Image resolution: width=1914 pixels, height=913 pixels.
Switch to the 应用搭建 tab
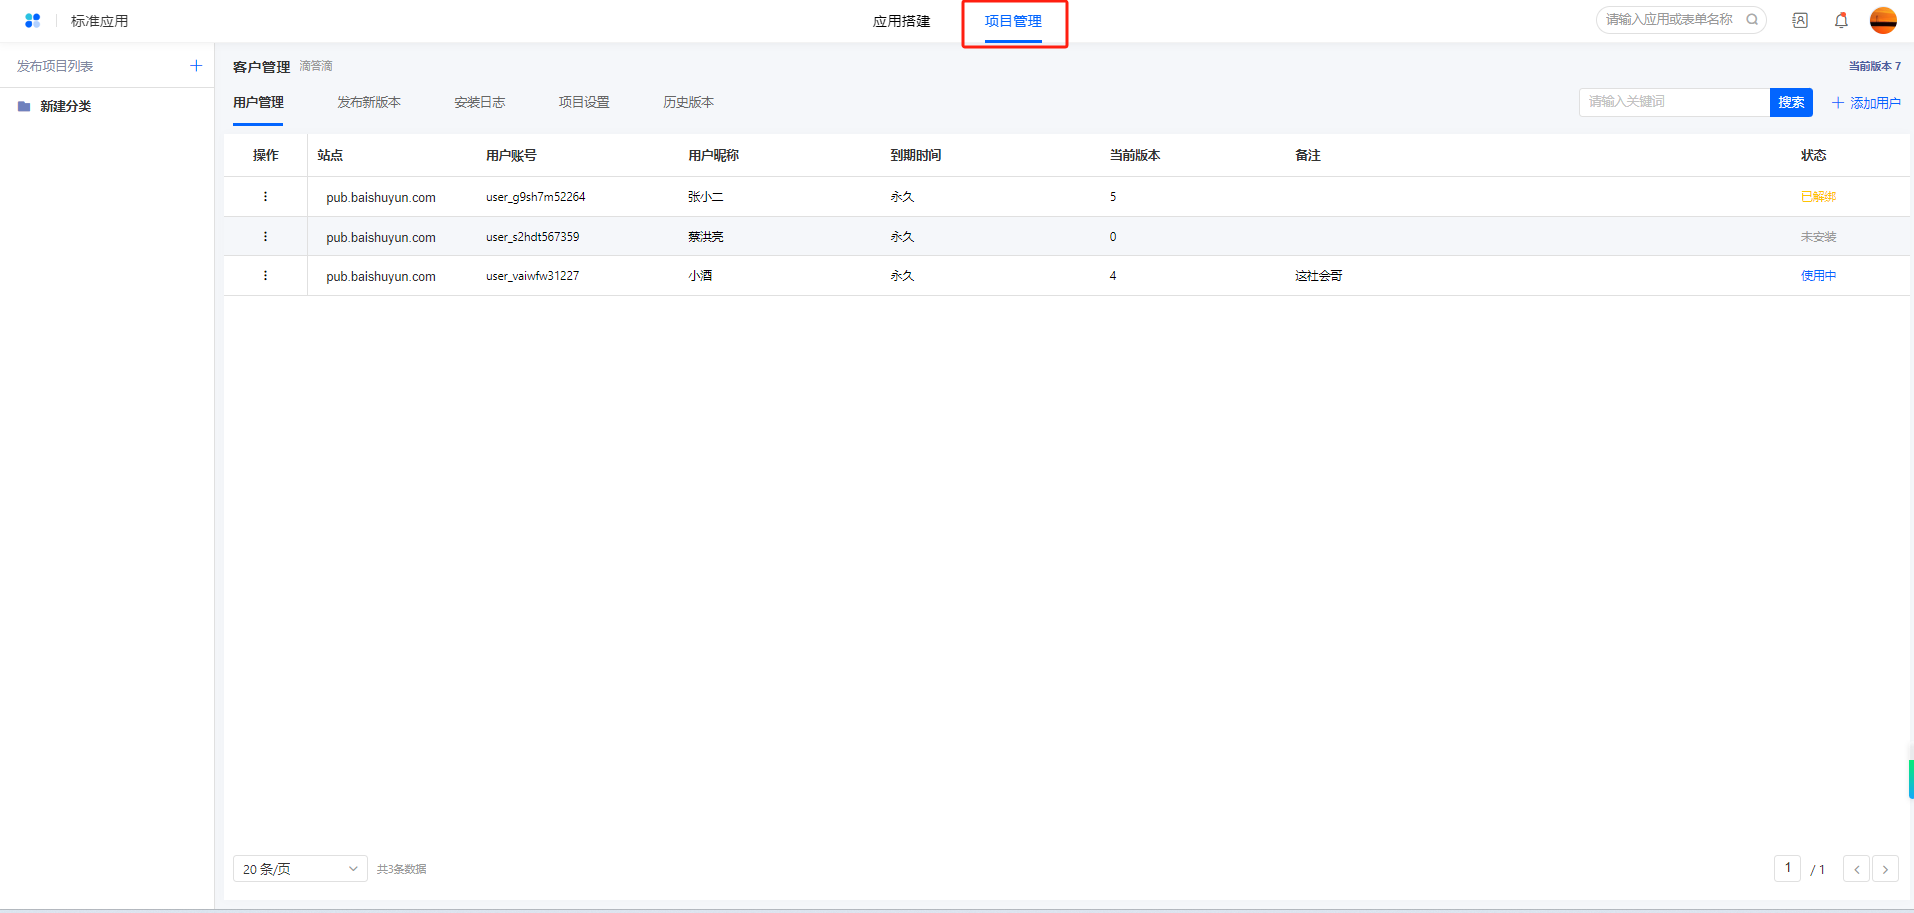coord(901,21)
